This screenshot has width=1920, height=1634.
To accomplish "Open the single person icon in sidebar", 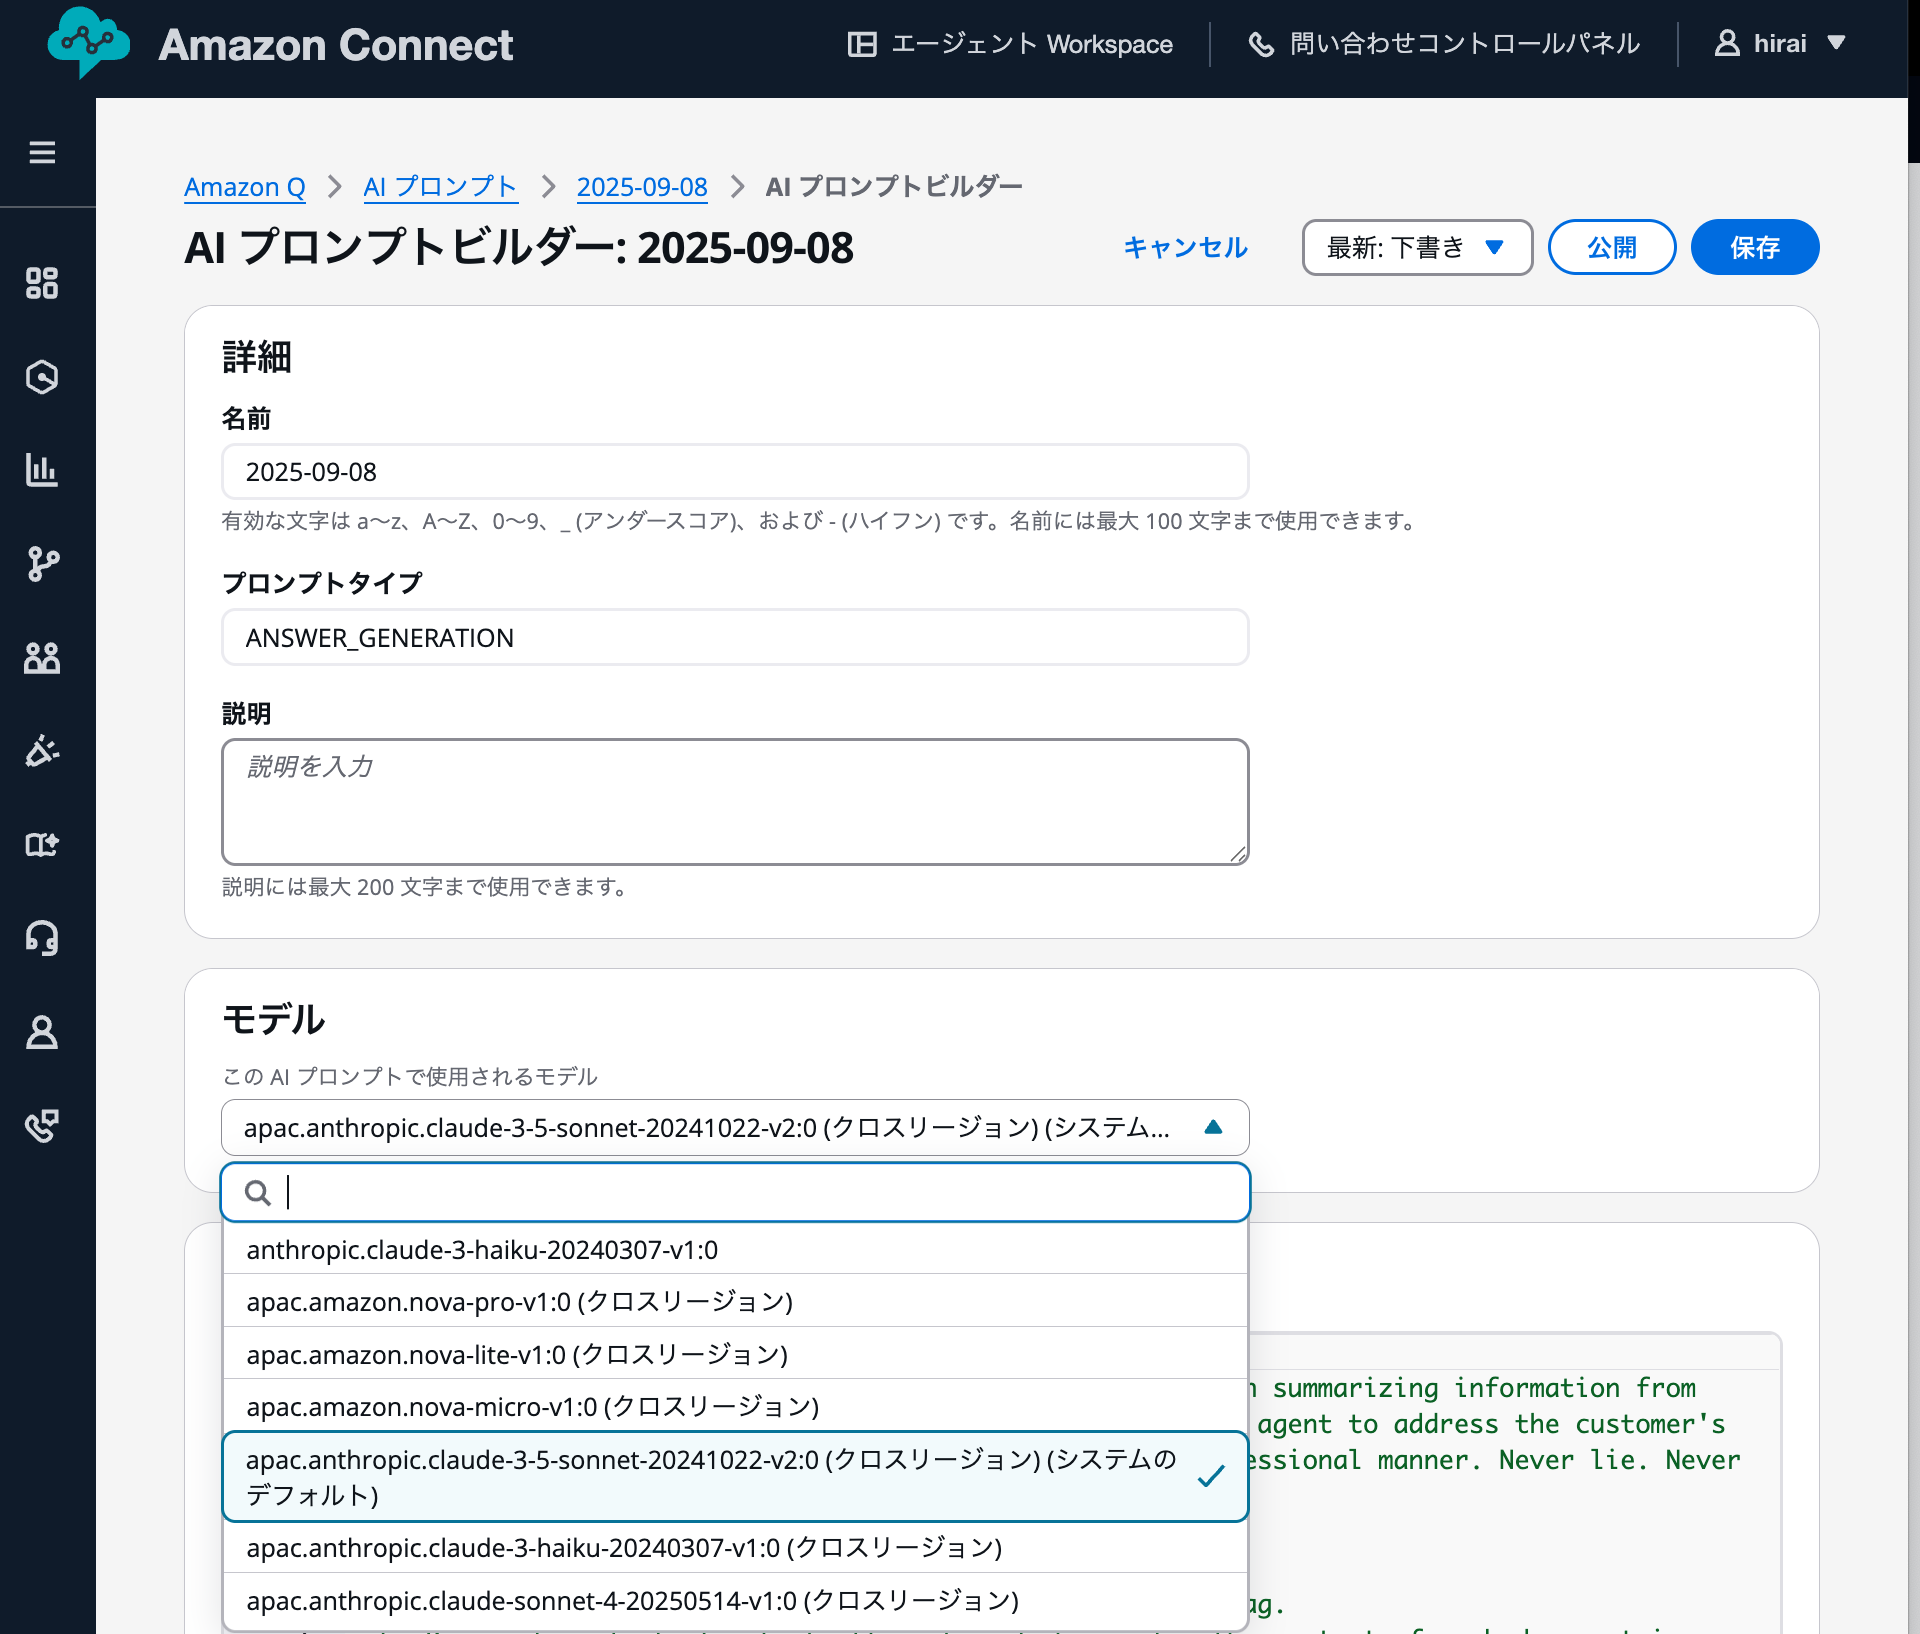I will [x=42, y=1031].
